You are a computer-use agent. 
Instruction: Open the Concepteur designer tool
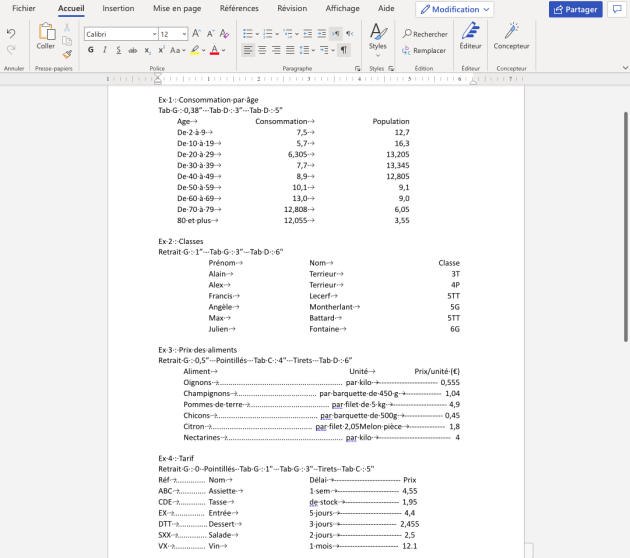(x=511, y=36)
